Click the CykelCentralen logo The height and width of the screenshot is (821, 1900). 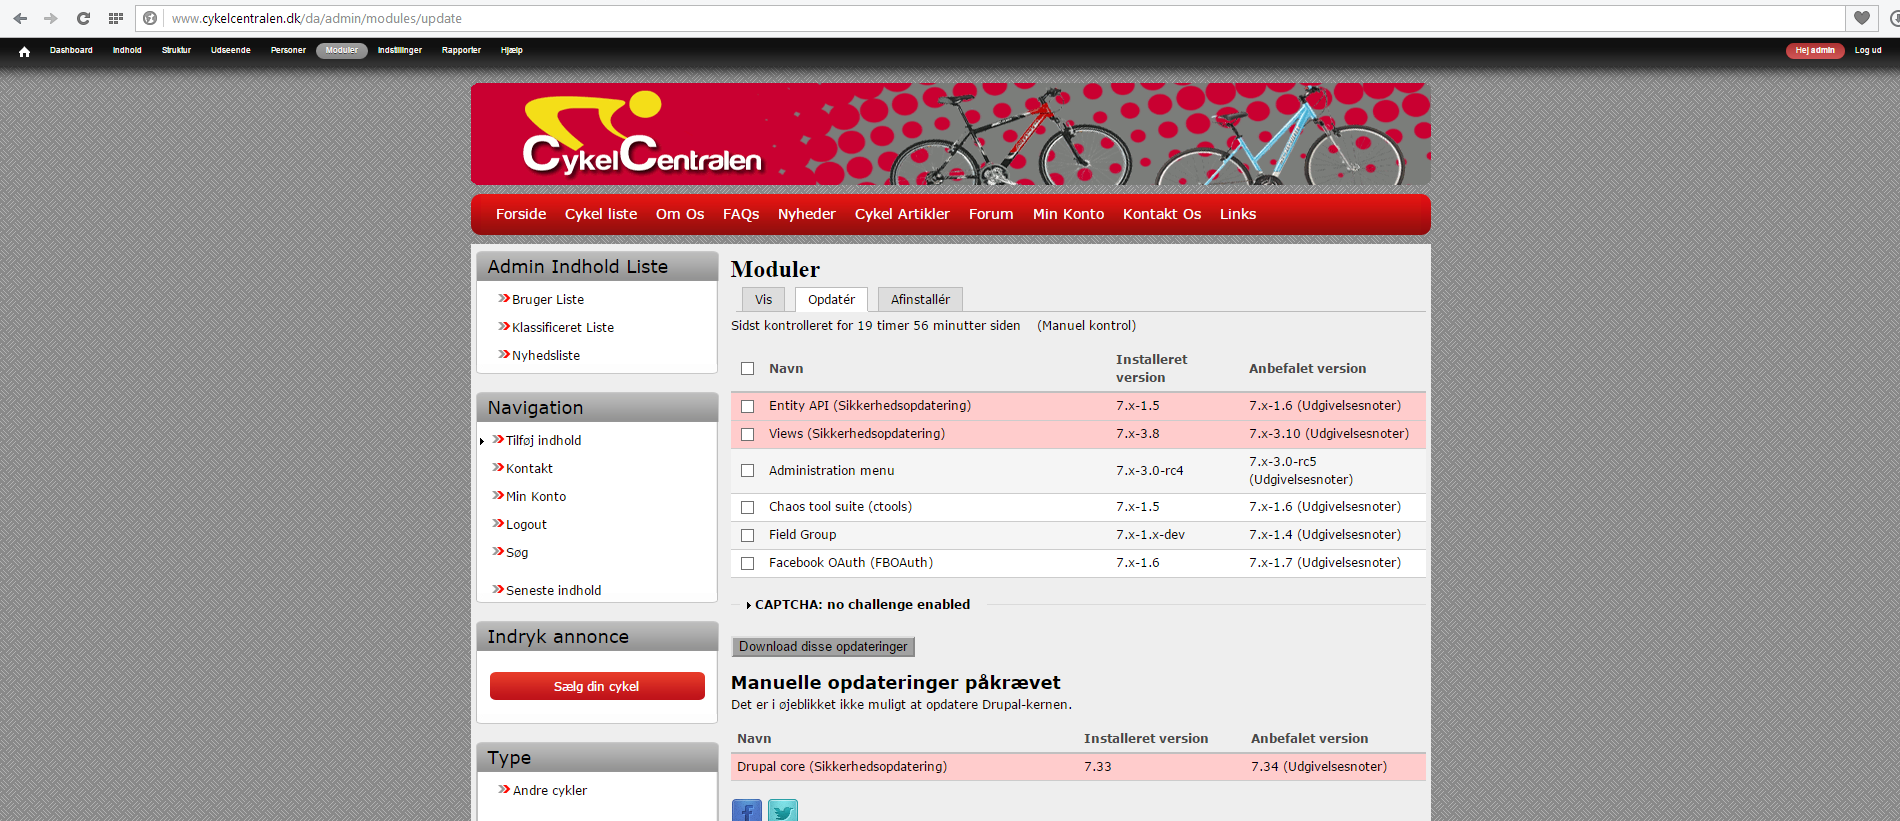[641, 135]
